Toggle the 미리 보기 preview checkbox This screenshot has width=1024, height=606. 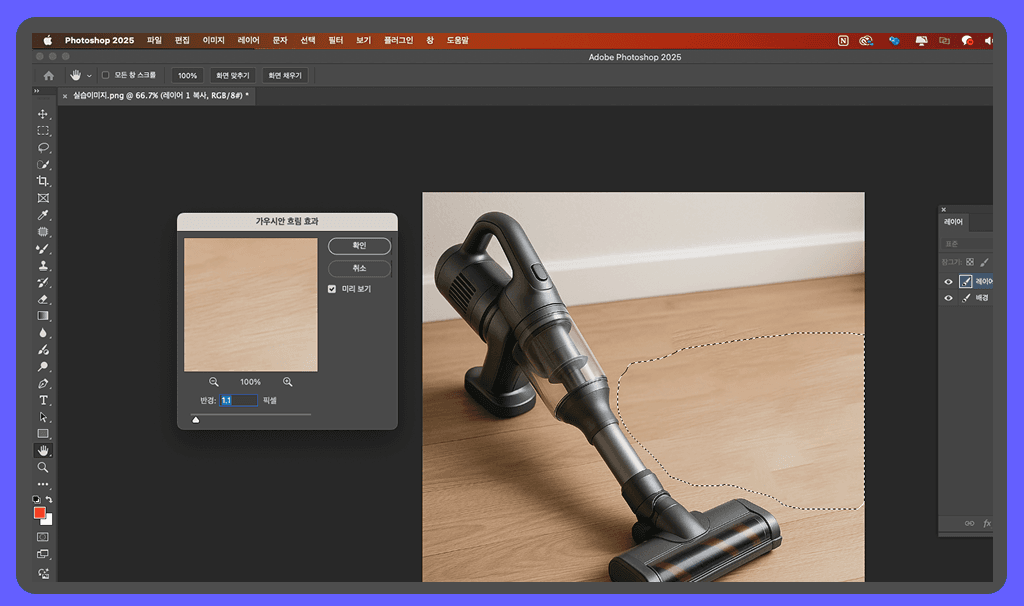coord(332,289)
